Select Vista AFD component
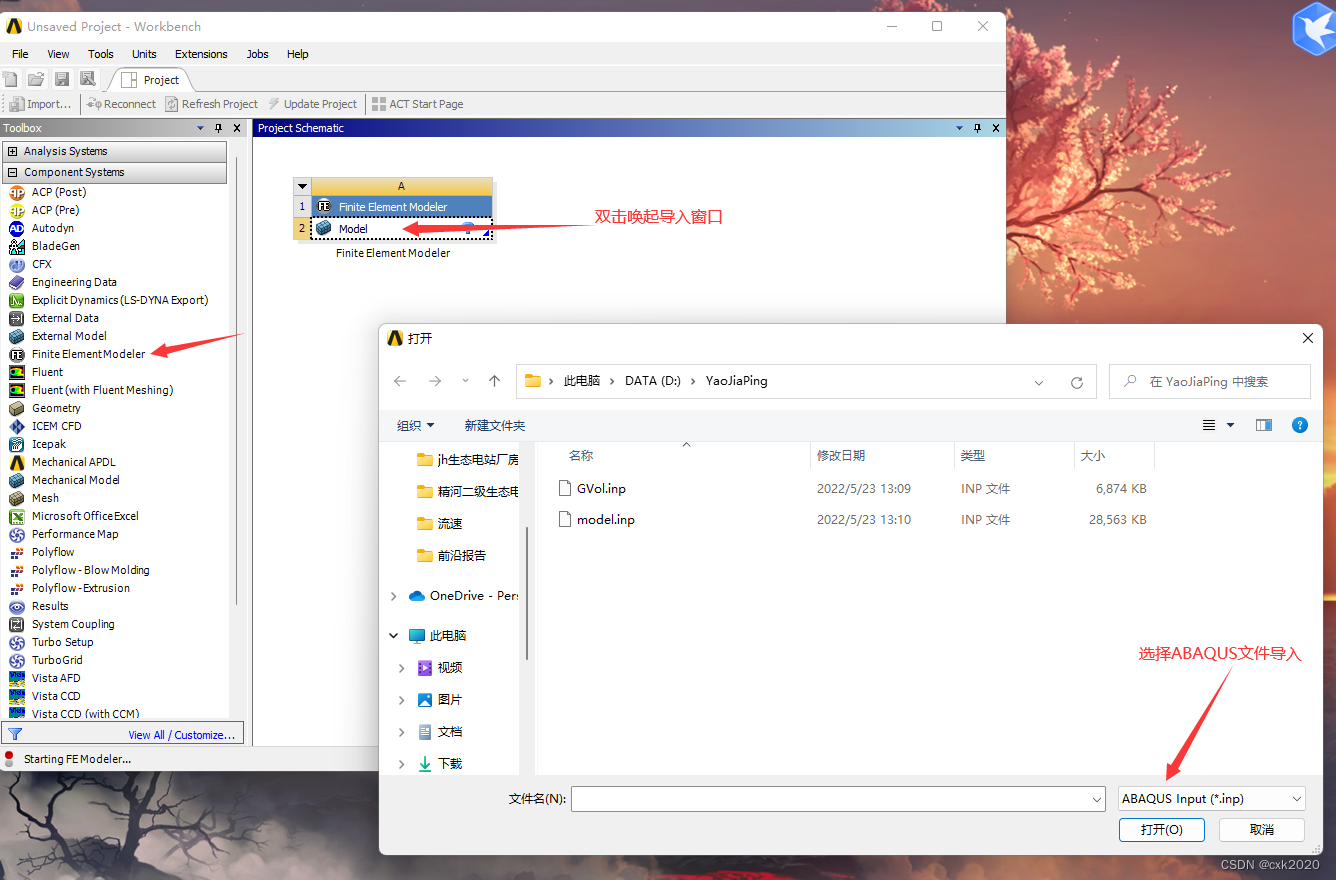Viewport: 1336px width, 880px height. [x=56, y=678]
